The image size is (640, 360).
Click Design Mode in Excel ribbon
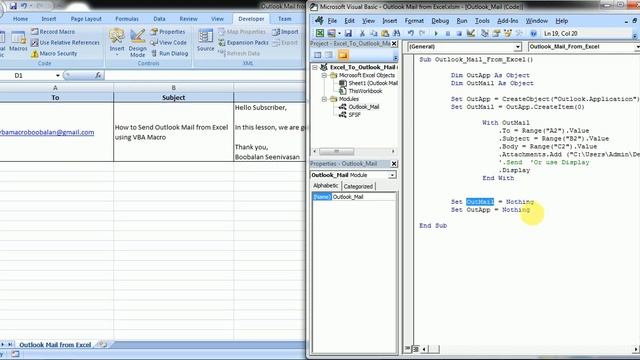tap(138, 42)
